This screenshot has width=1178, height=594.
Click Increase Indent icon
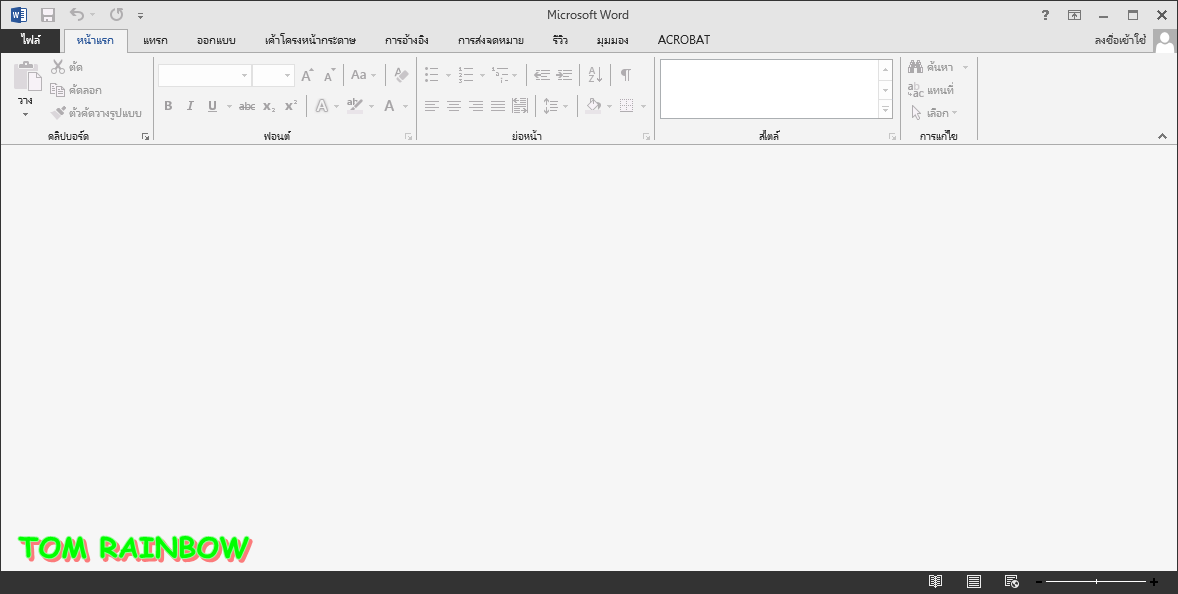(x=564, y=74)
